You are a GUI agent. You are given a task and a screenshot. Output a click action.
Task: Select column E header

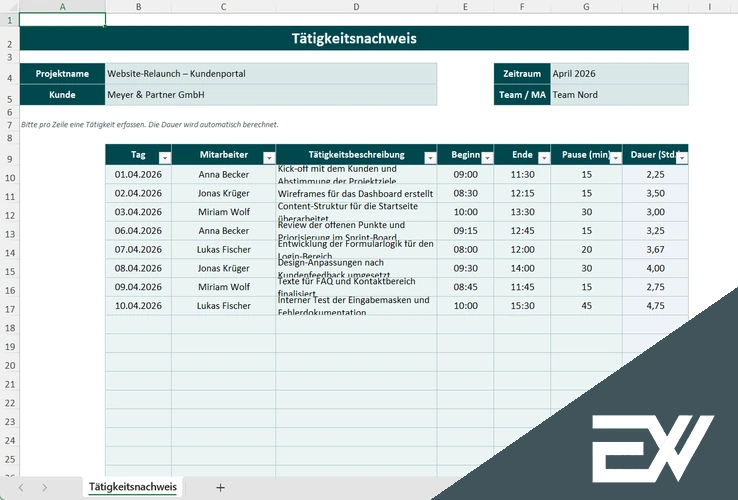click(465, 7)
